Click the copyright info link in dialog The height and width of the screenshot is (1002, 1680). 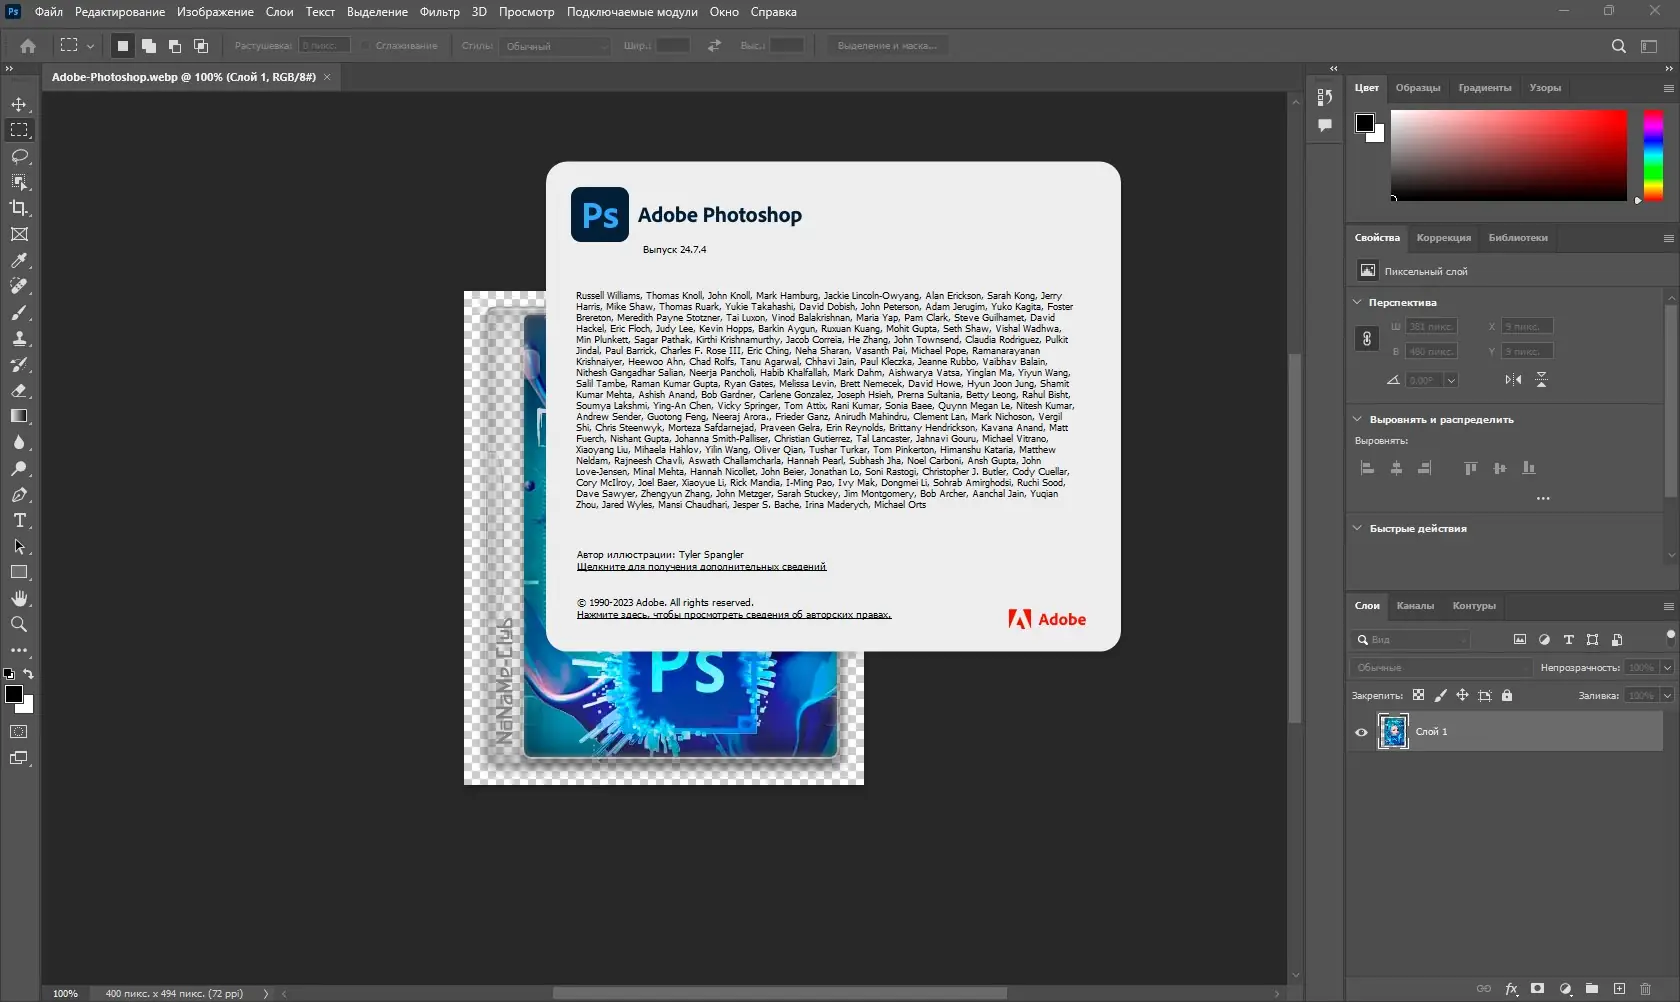click(x=734, y=615)
